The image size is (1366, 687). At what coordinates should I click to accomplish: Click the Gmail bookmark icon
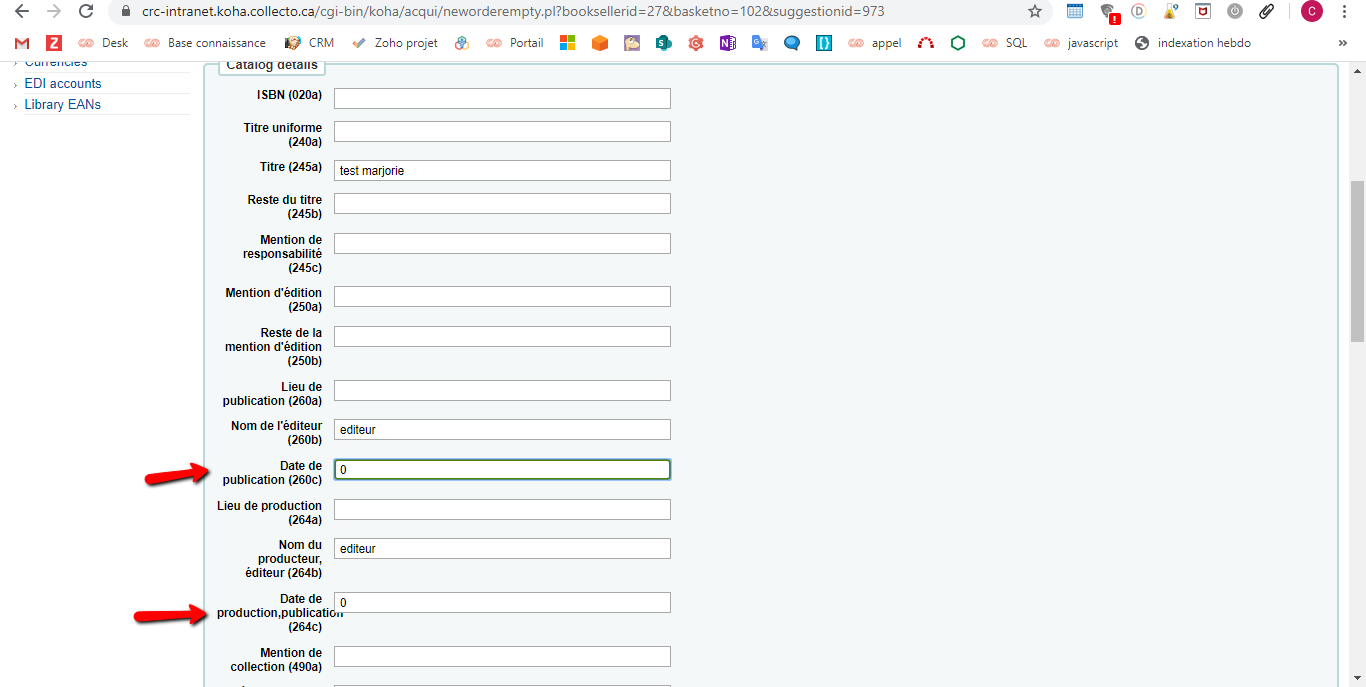pos(22,43)
